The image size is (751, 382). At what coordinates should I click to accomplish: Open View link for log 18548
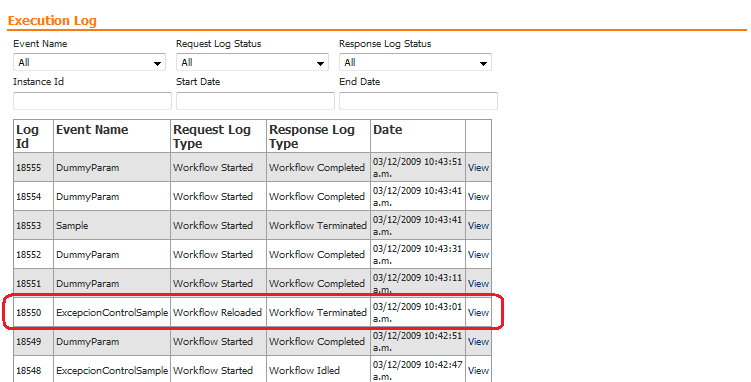478,371
